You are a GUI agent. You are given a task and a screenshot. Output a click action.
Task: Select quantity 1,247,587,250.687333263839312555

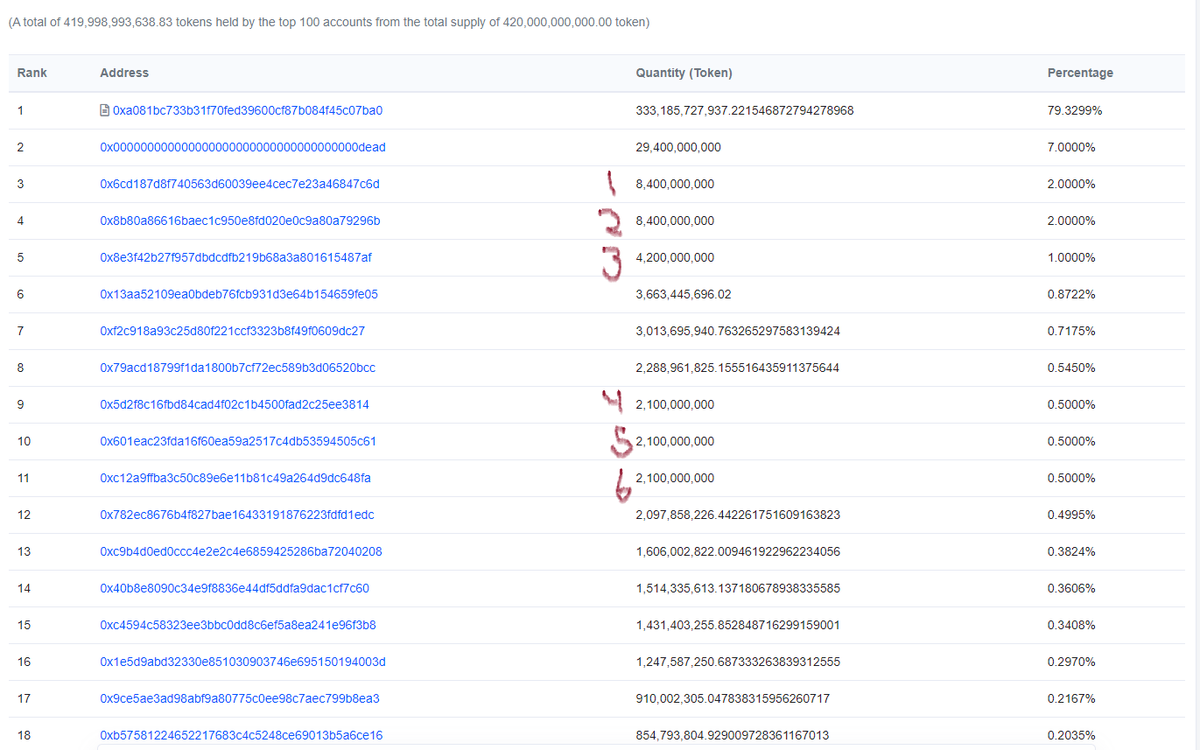[737, 661]
